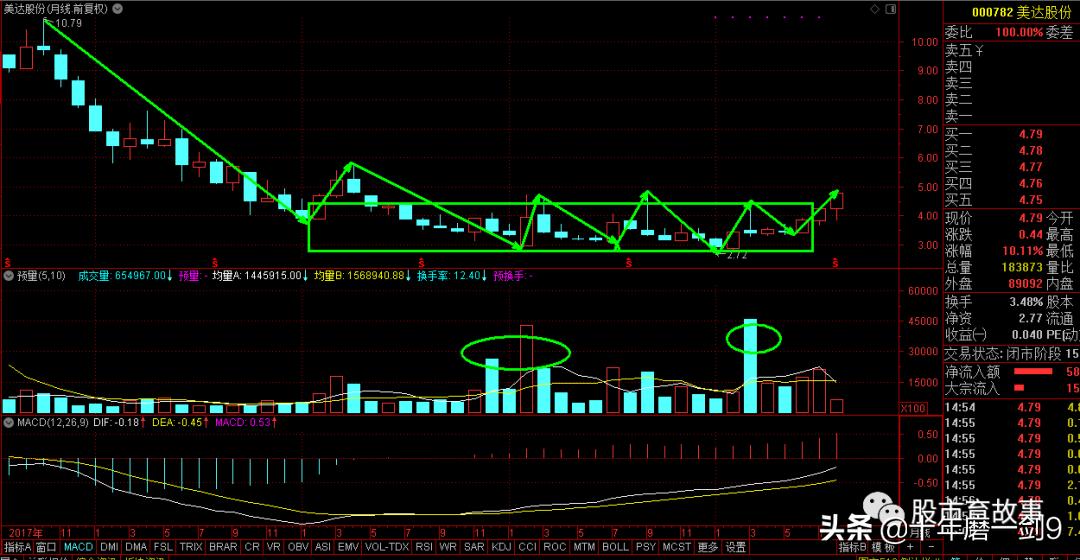Toggle the 指标A indicator group
The width and height of the screenshot is (1080, 560).
[17, 547]
